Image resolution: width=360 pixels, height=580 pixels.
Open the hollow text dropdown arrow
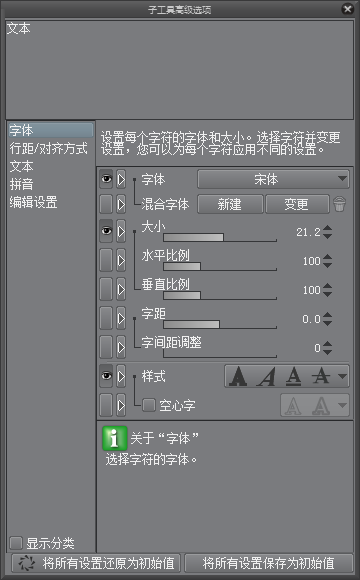pos(343,405)
